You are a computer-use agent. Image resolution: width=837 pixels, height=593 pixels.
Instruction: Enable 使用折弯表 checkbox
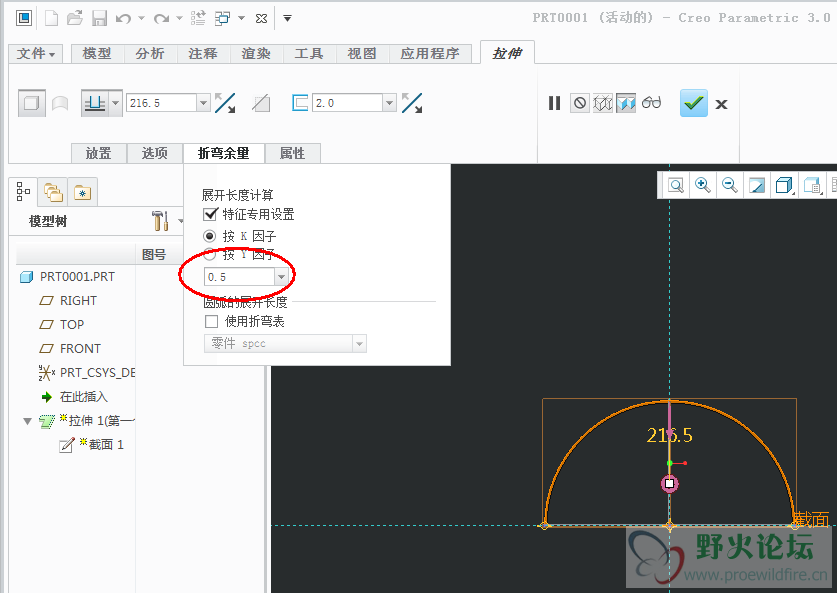click(x=211, y=321)
